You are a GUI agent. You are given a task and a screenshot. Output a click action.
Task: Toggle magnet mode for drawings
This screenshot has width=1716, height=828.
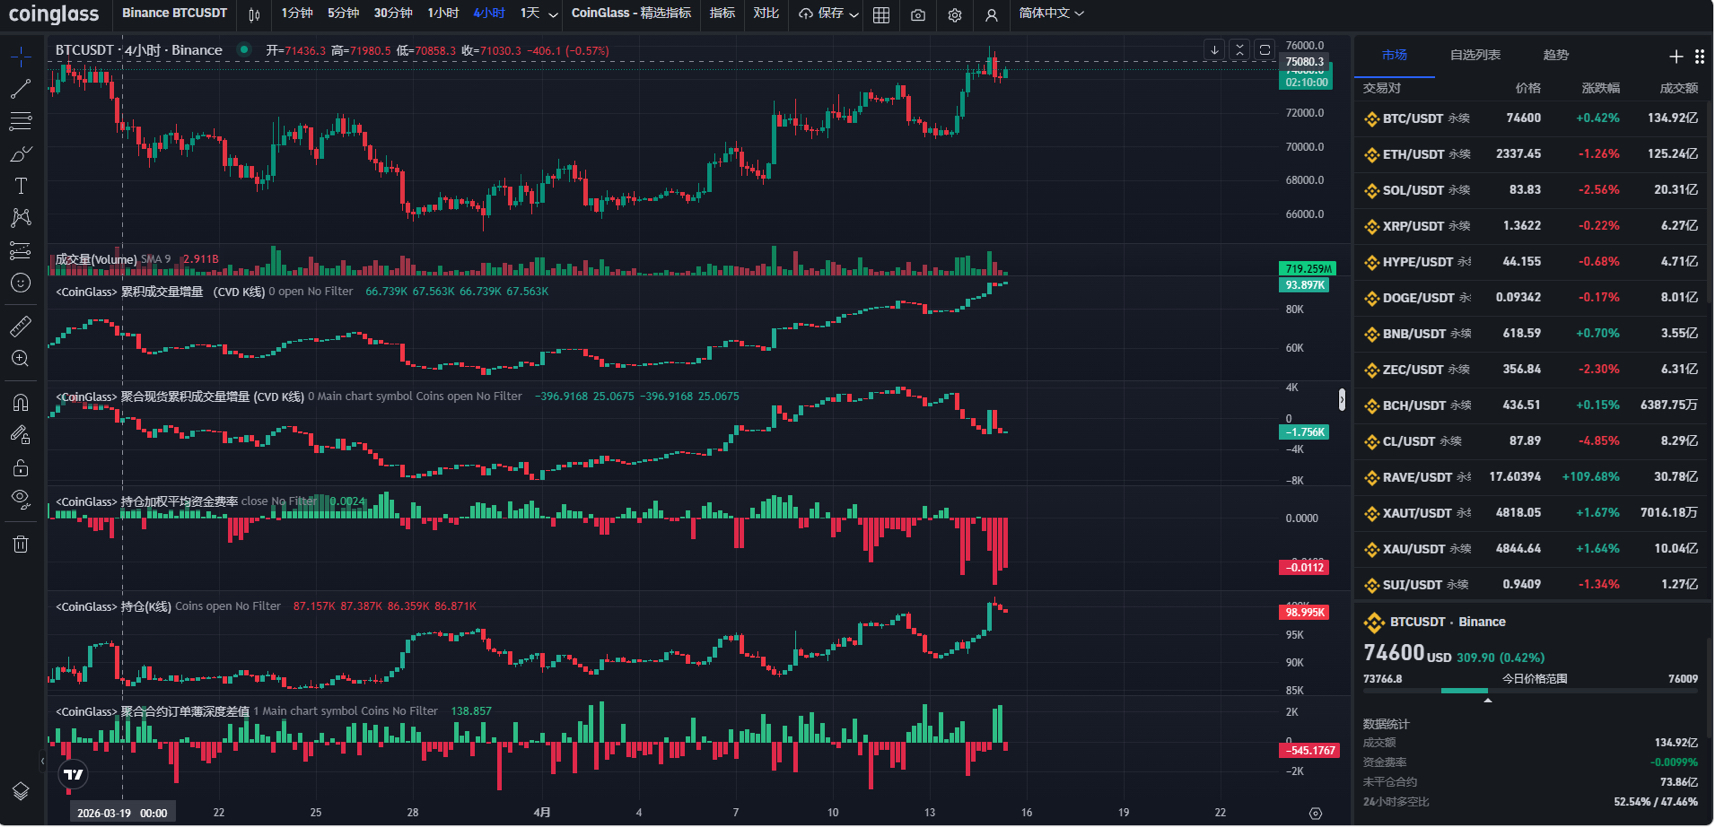pos(20,402)
